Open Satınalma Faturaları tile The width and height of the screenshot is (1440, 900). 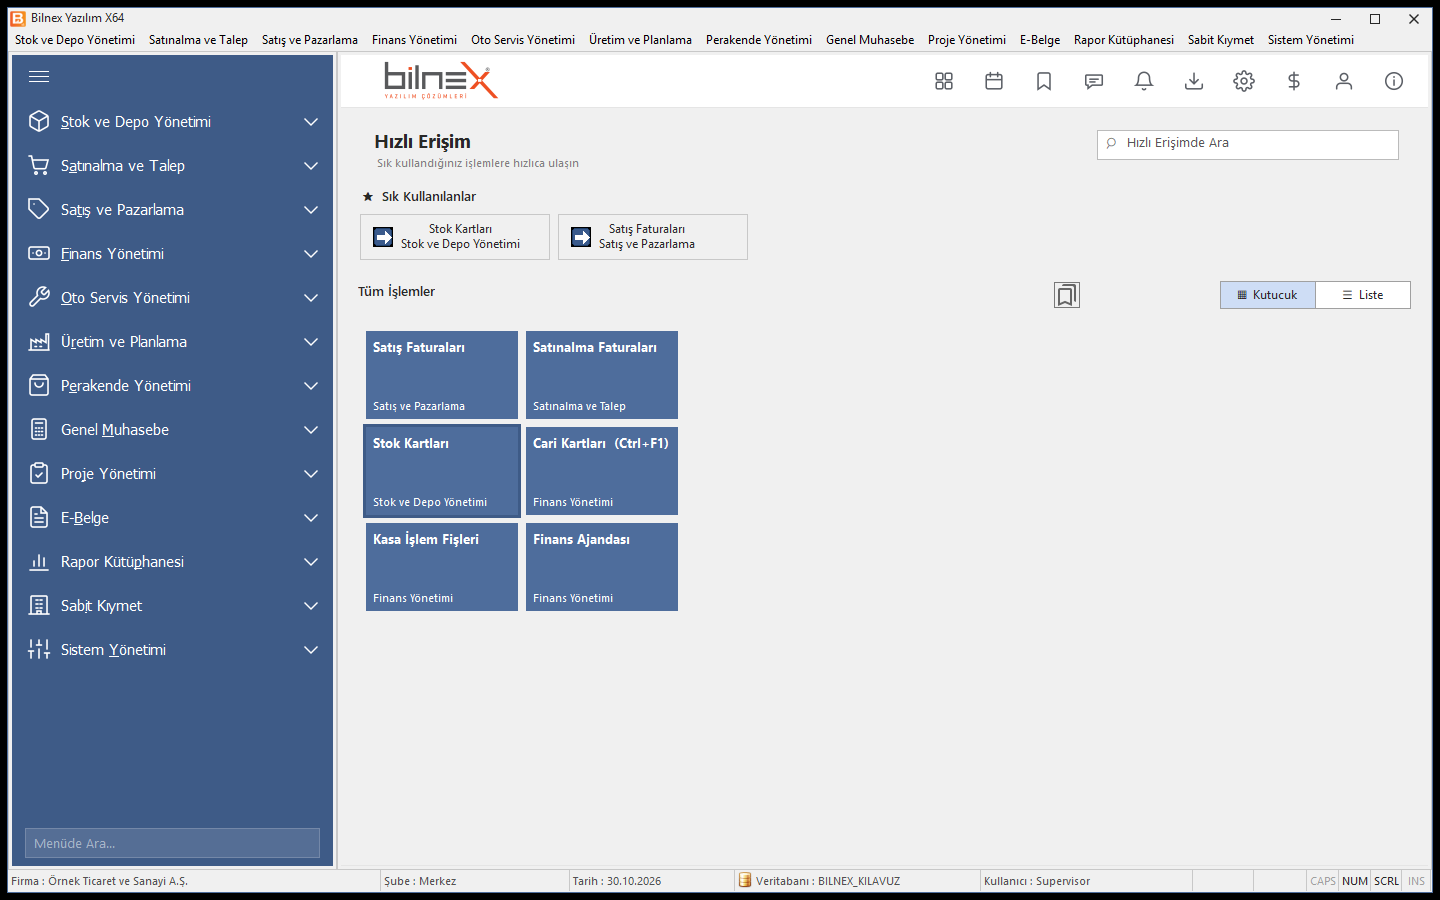pyautogui.click(x=602, y=375)
